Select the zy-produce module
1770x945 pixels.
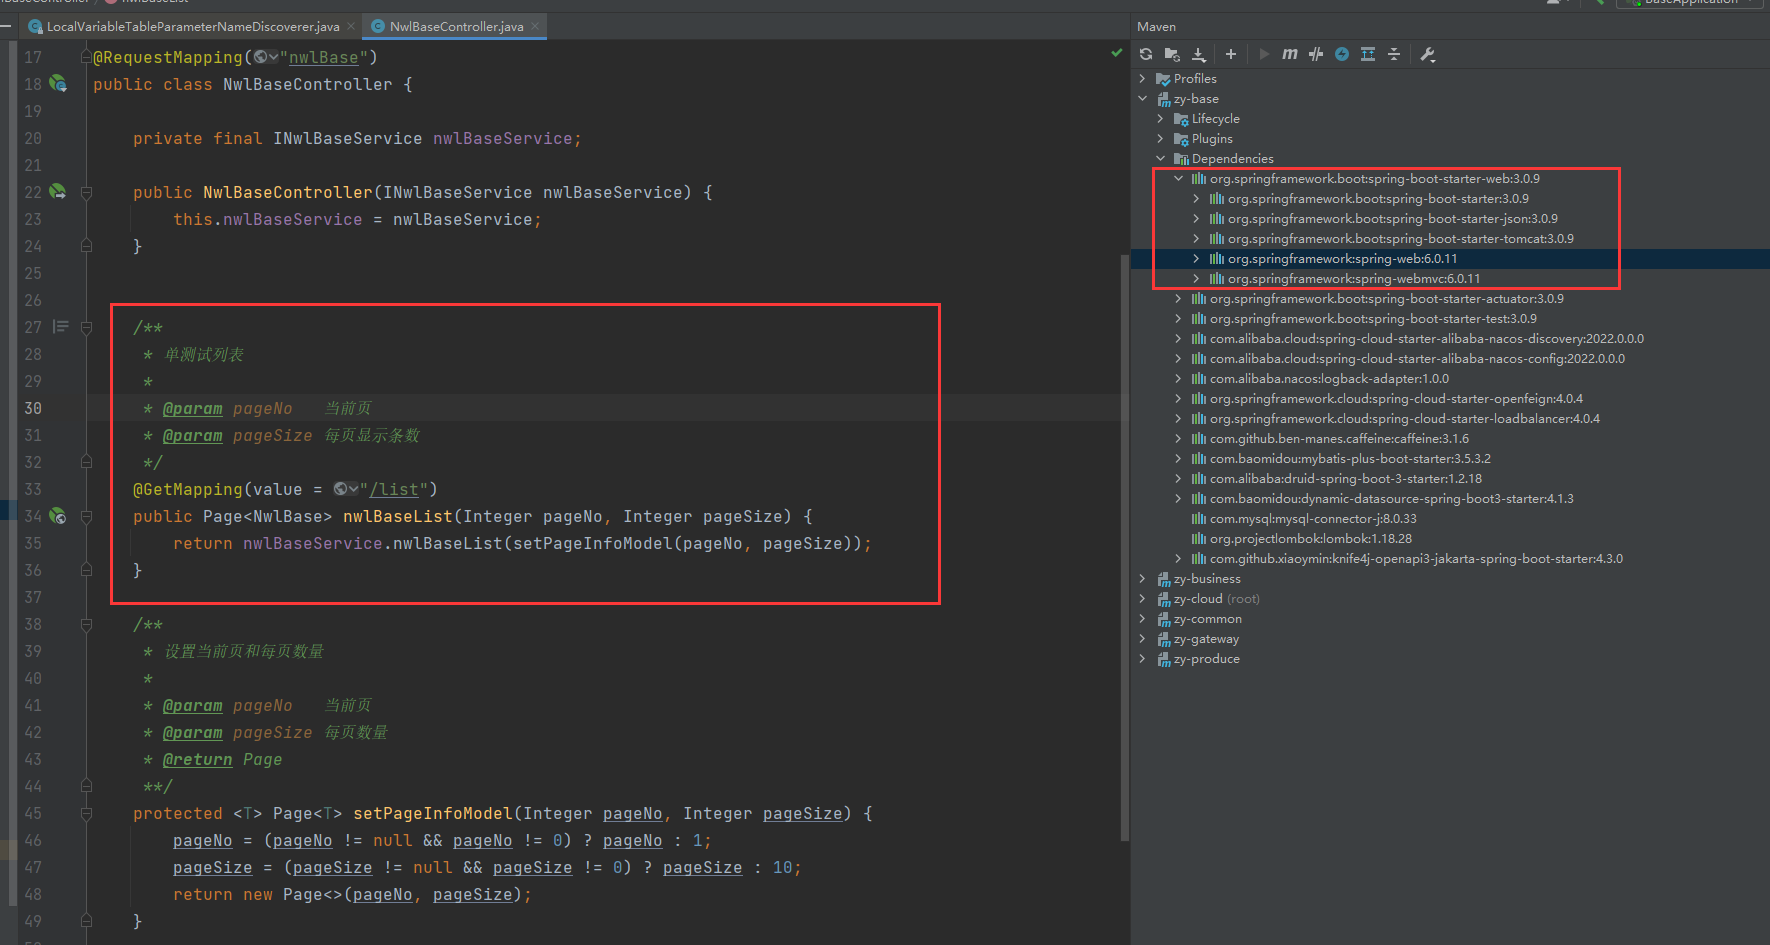tap(1206, 658)
